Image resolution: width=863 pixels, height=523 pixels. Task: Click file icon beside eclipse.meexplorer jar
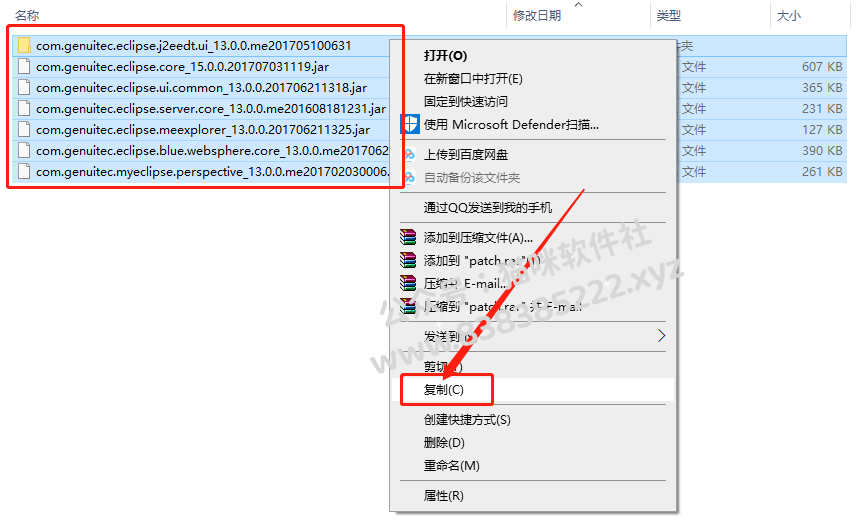[24, 129]
